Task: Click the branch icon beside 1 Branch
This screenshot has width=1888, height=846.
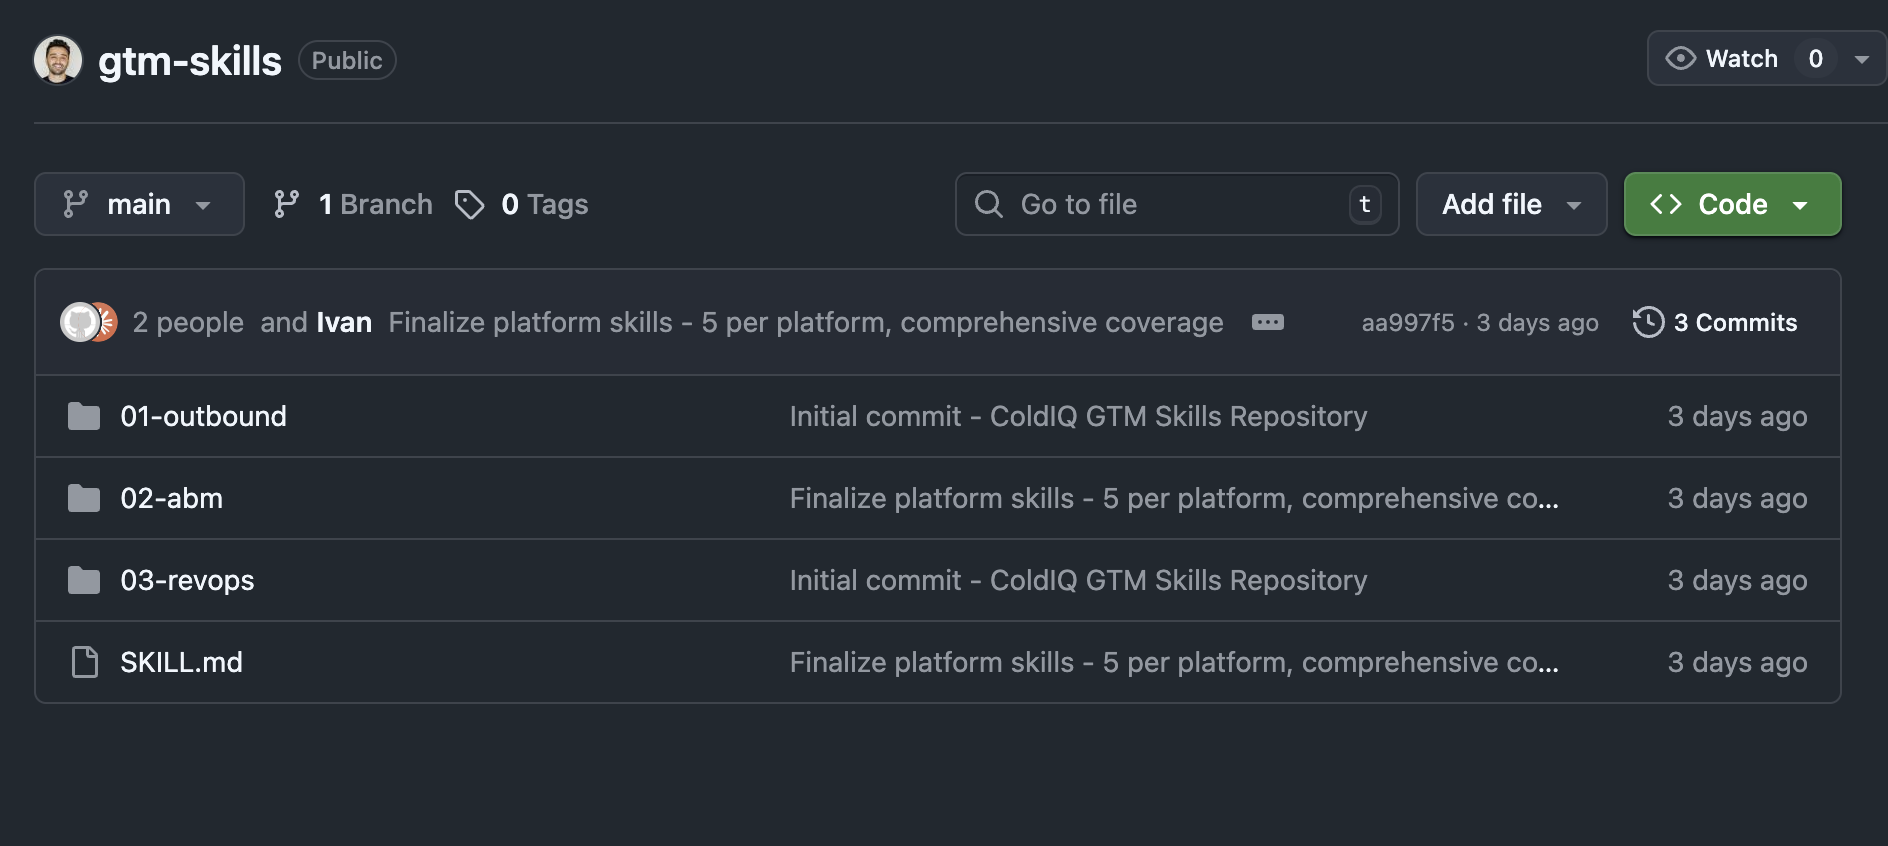Action: click(x=287, y=204)
